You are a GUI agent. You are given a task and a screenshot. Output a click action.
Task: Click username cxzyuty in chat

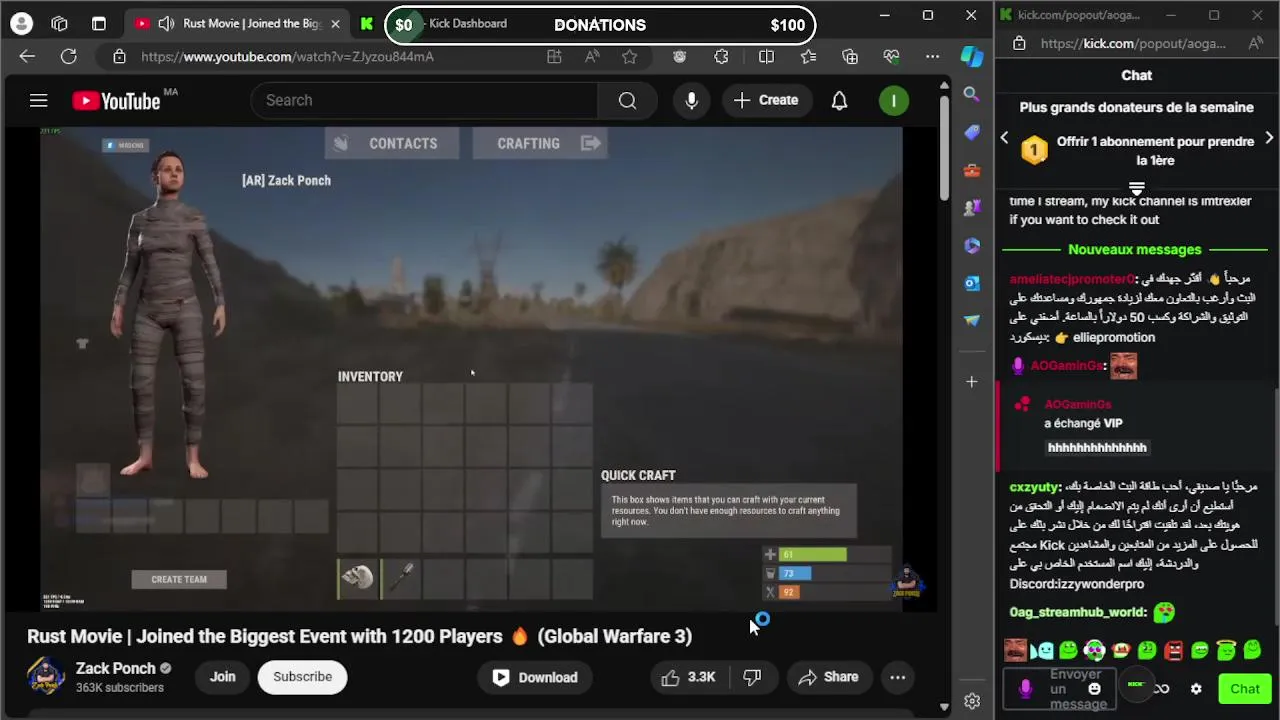tap(1034, 487)
